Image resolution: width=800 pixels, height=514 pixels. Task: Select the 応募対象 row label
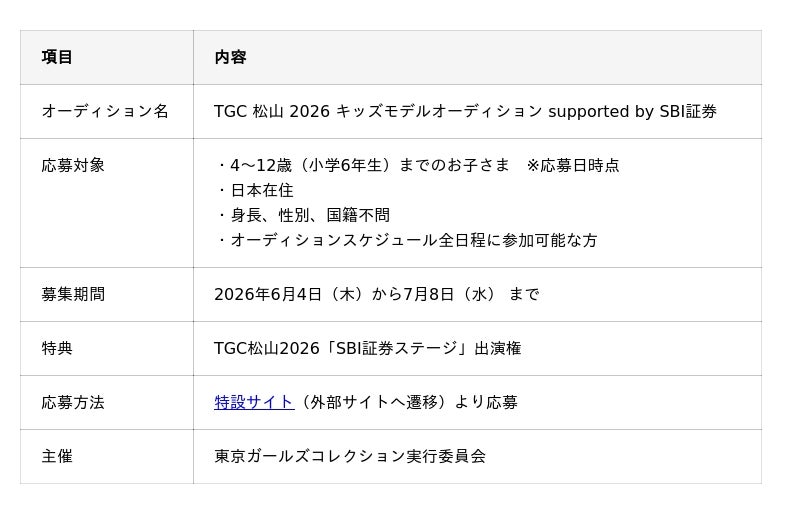(73, 165)
